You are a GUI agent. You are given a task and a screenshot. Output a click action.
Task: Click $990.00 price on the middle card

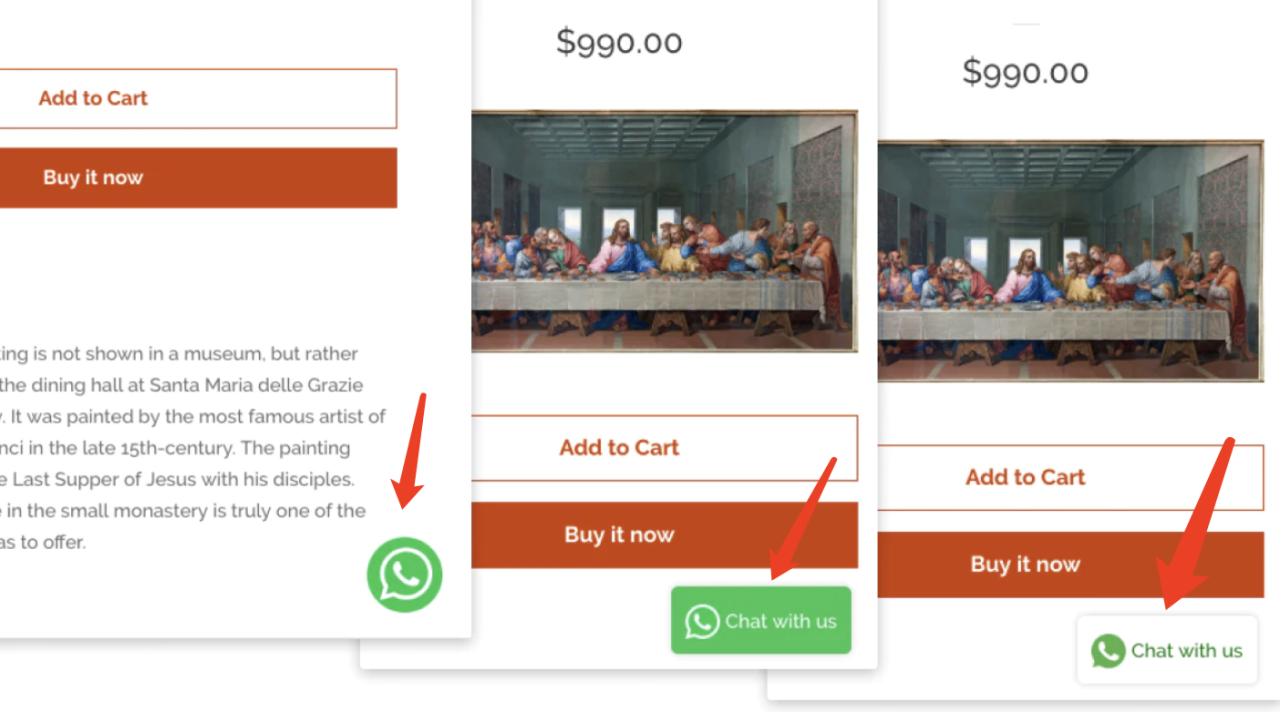(x=619, y=42)
